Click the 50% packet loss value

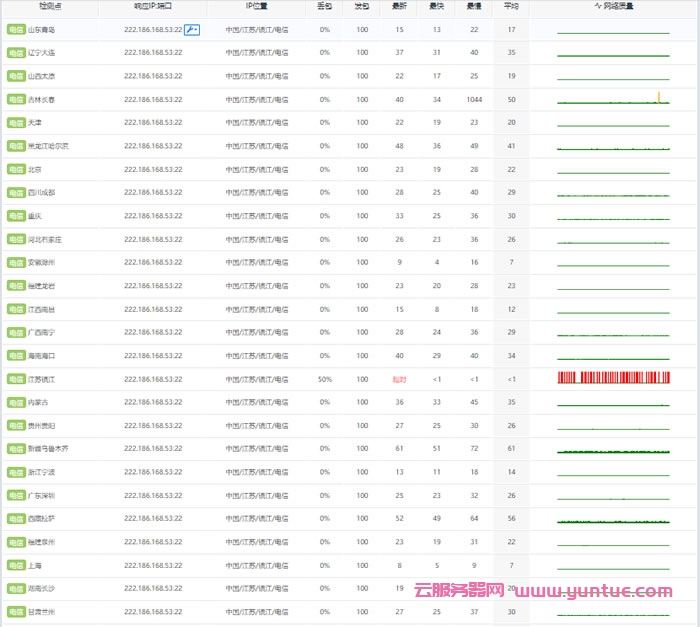click(324, 379)
